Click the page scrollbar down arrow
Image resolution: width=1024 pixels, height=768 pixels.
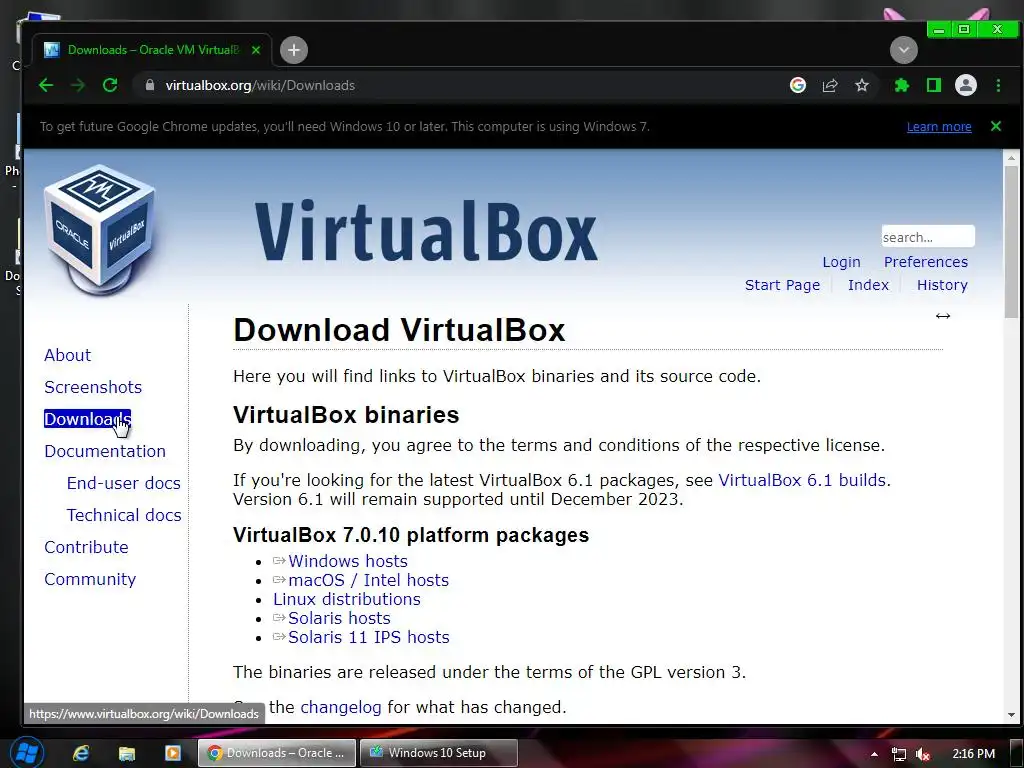1011,715
